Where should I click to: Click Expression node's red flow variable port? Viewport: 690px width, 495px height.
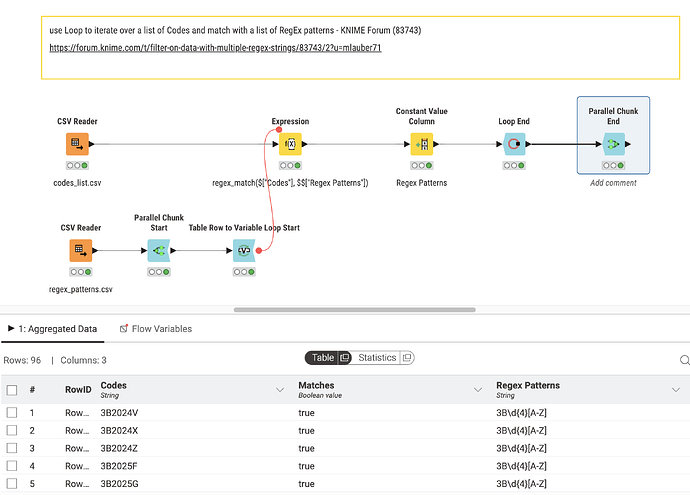click(279, 130)
